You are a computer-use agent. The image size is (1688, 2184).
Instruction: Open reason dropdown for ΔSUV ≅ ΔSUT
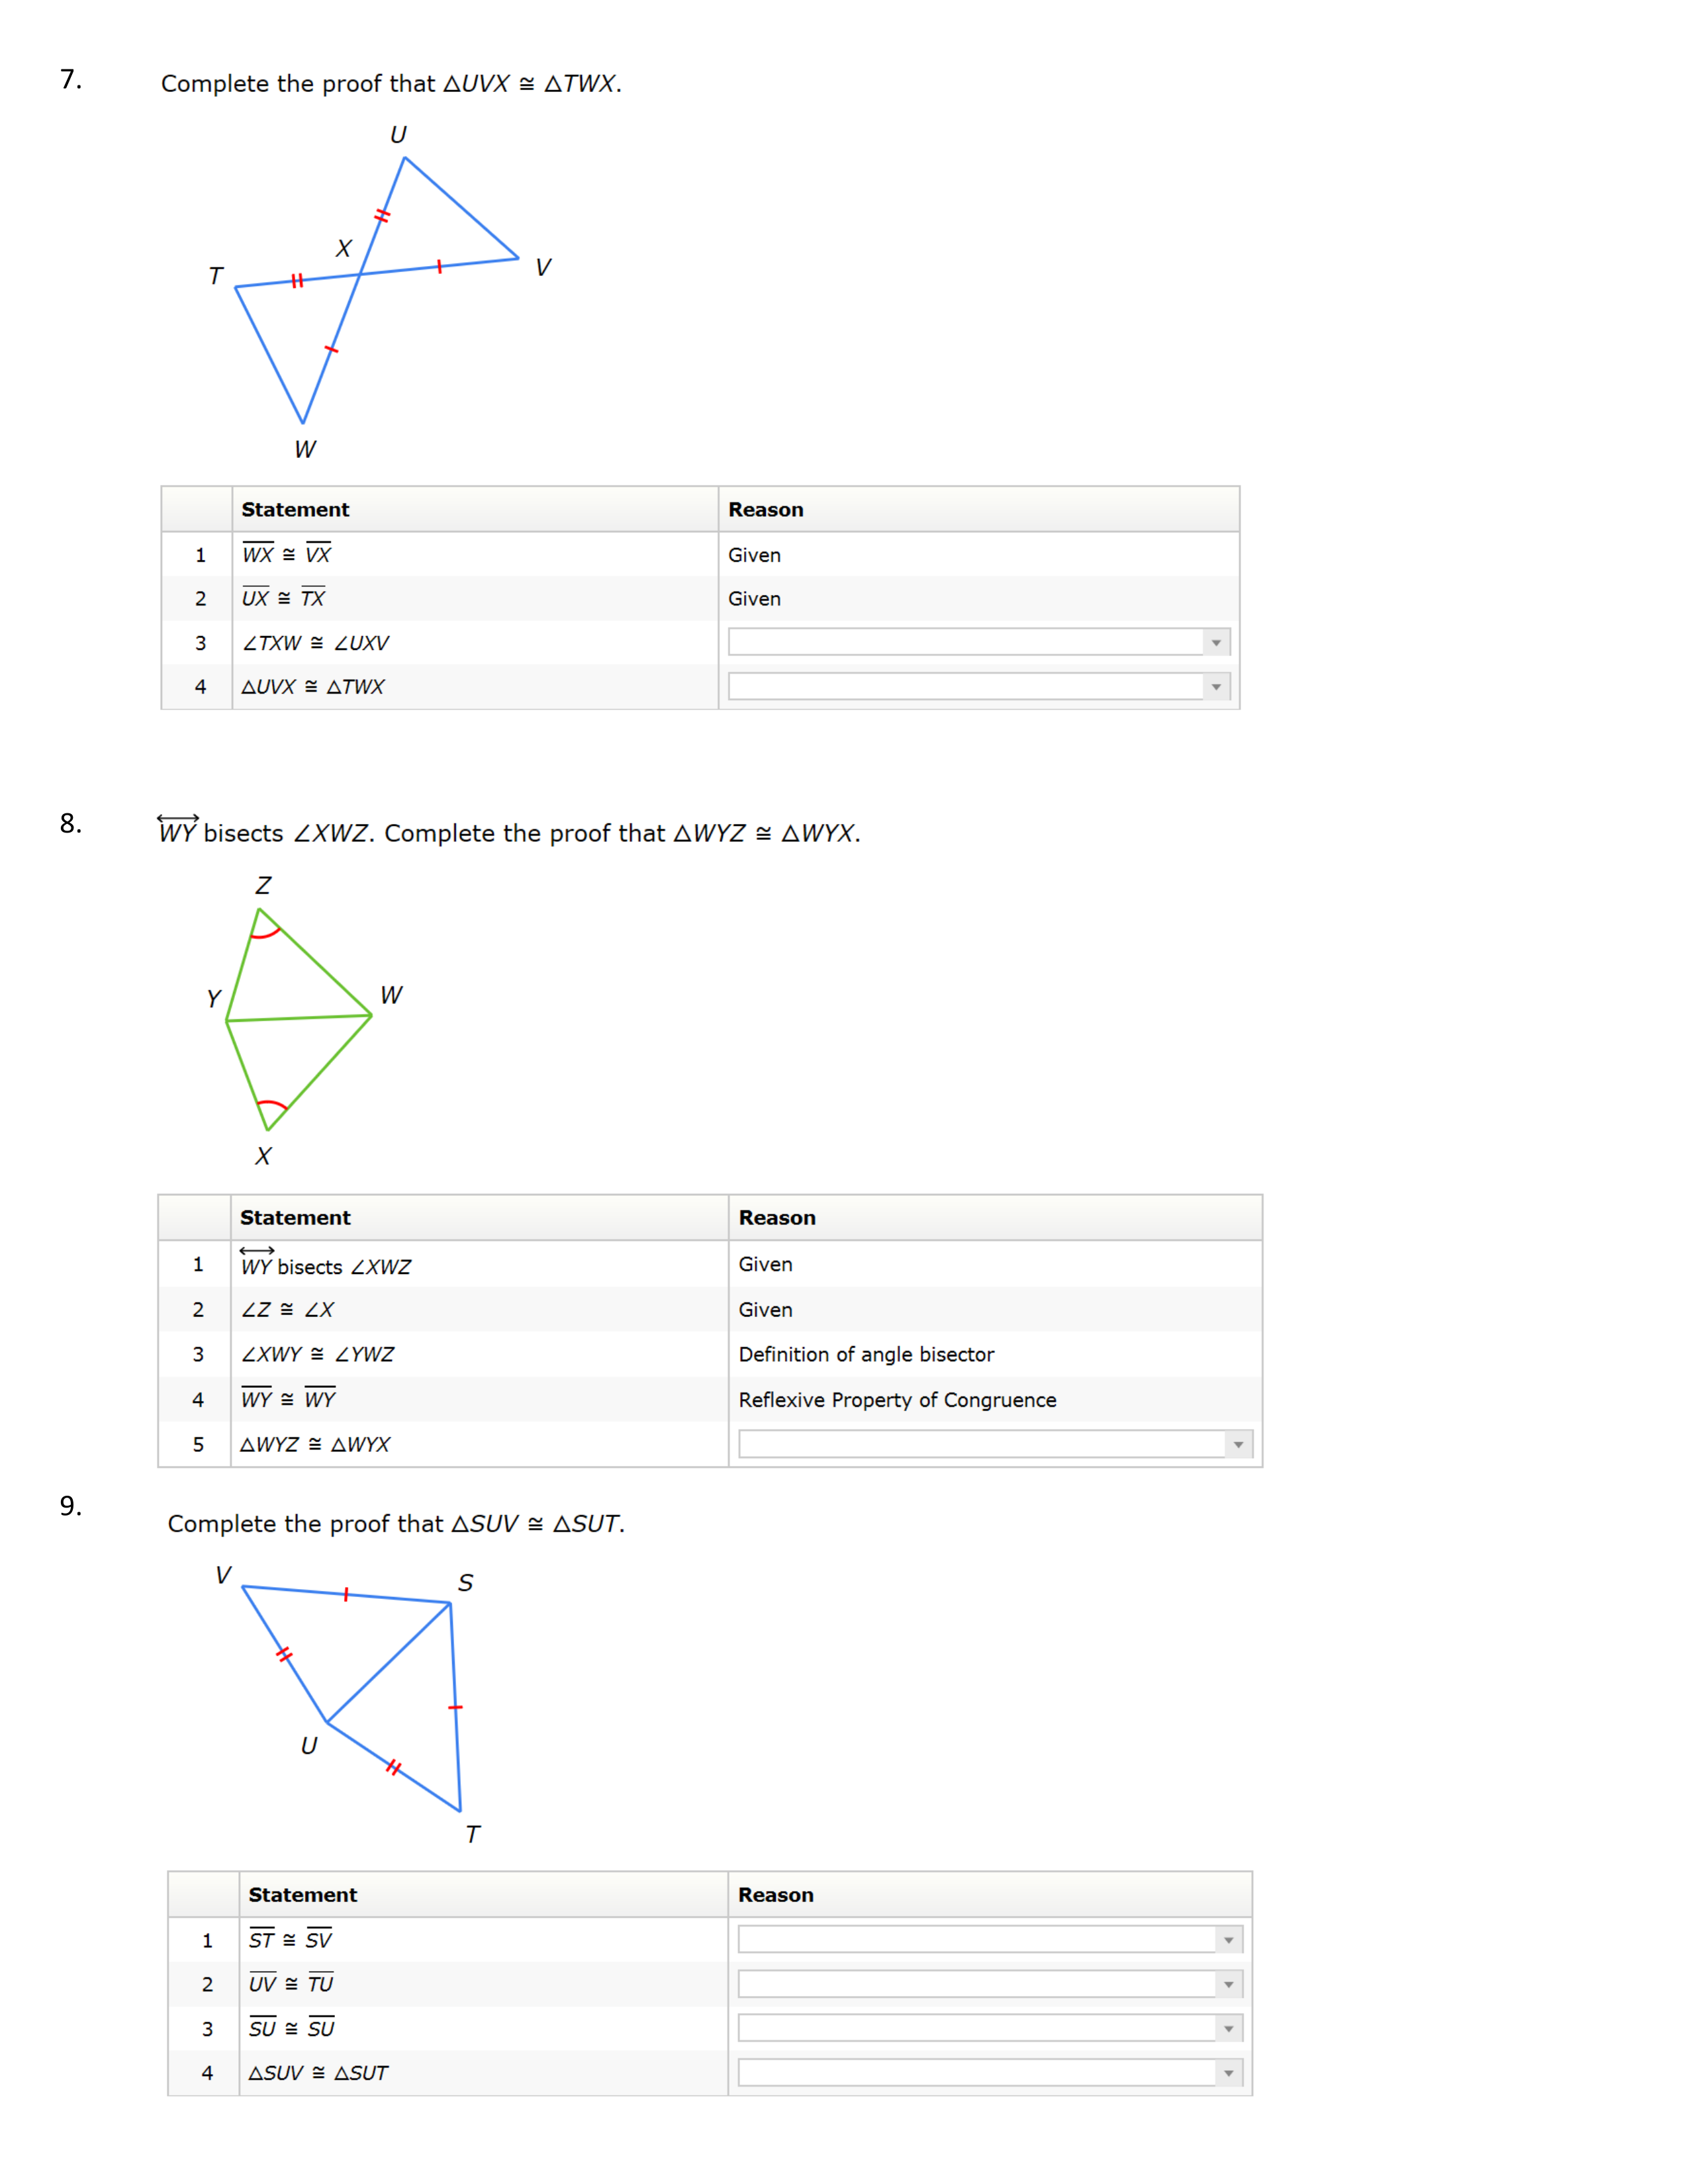[x=989, y=2073]
